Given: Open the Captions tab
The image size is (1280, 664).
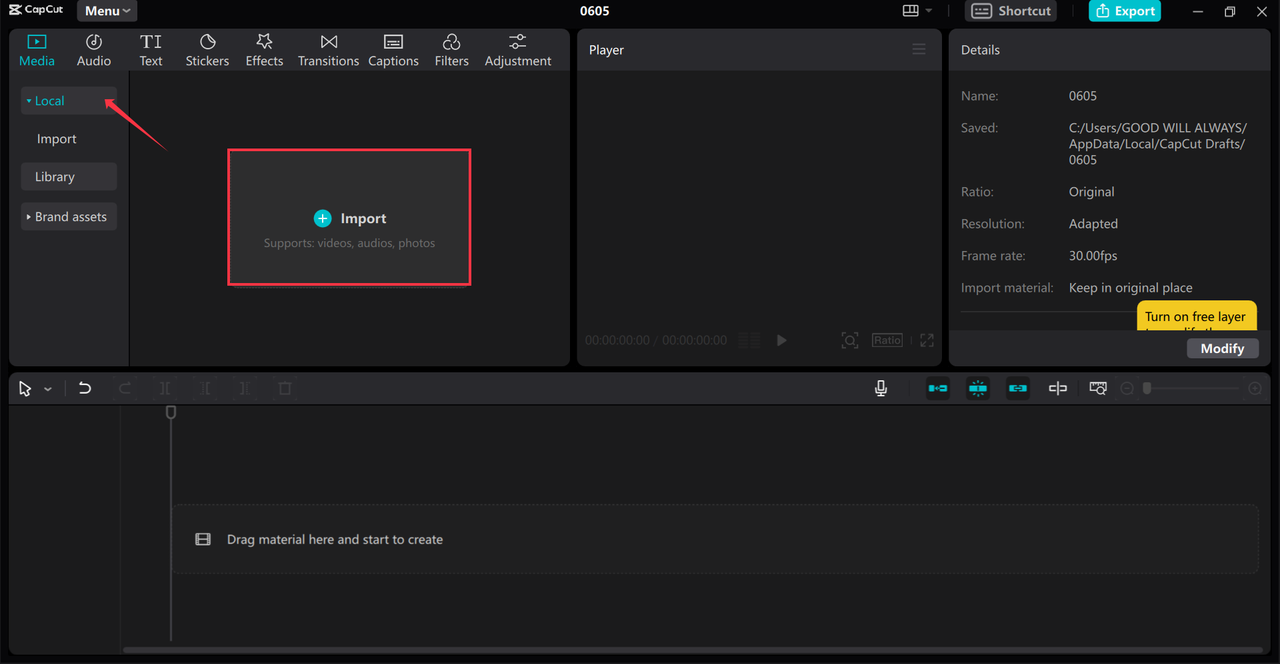Looking at the screenshot, I should (x=393, y=50).
